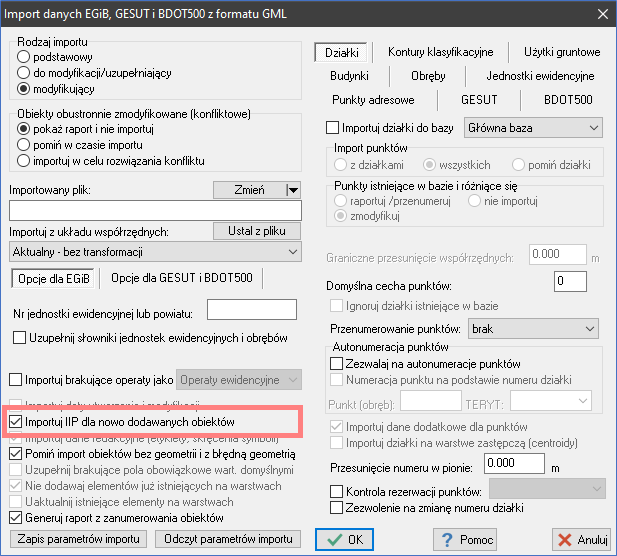Image resolution: width=617 pixels, height=556 pixels.
Task: Open help with the Pomoc button
Action: coord(466,540)
